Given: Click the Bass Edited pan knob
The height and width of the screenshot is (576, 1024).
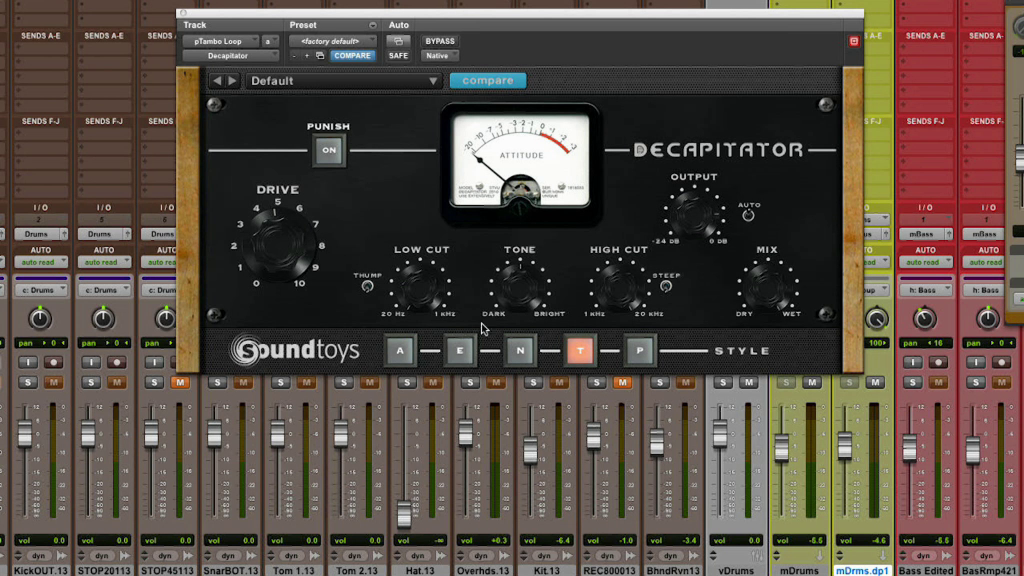Looking at the screenshot, I should click(924, 319).
